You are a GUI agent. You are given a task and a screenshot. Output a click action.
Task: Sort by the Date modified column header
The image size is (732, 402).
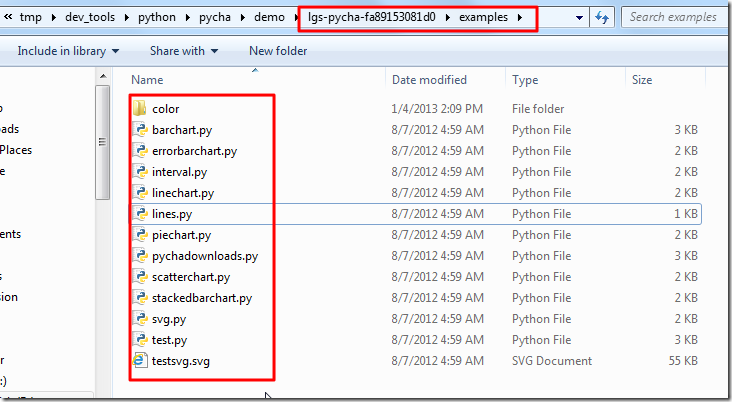pyautogui.click(x=429, y=80)
